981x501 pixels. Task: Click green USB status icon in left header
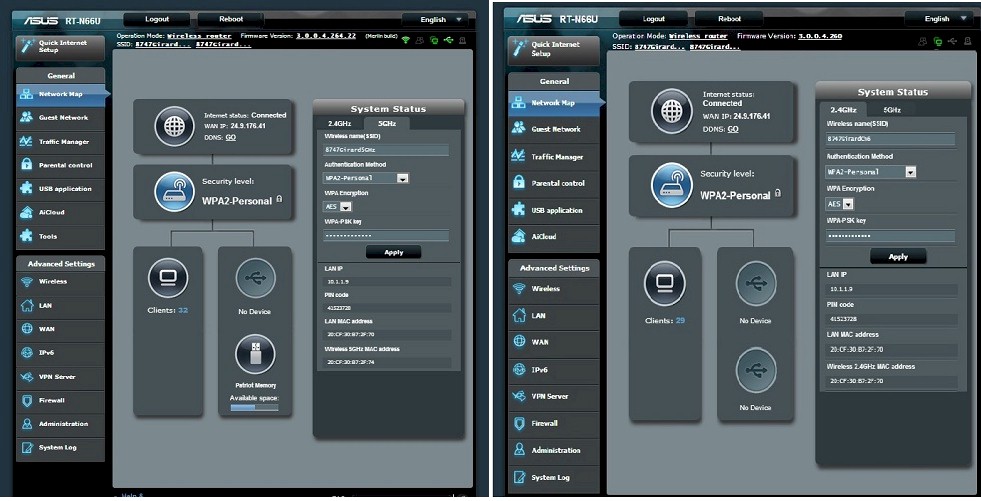point(448,40)
